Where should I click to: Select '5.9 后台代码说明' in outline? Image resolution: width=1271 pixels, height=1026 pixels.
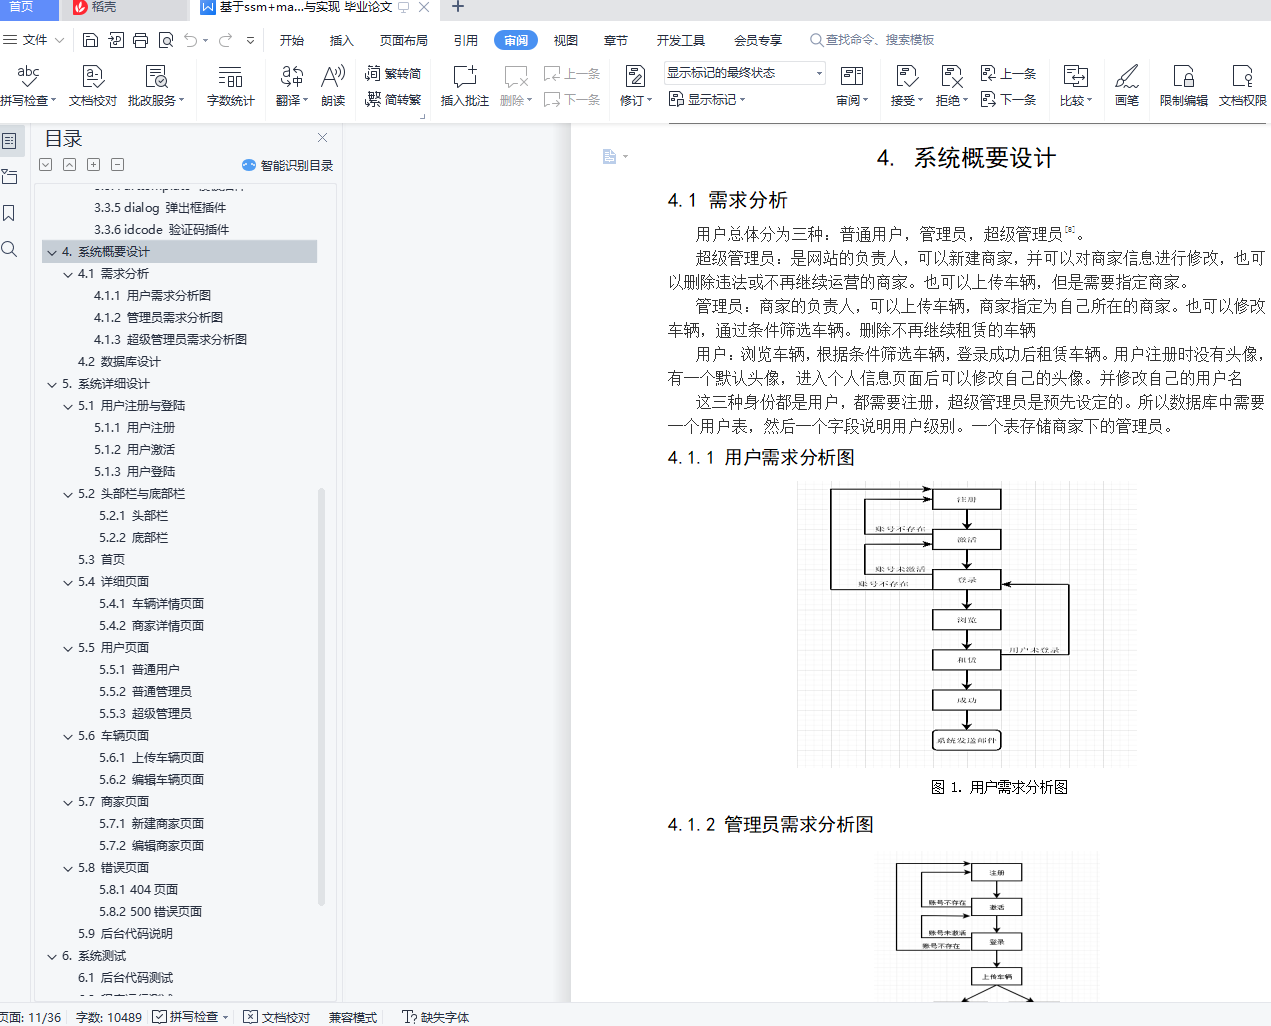pyautogui.click(x=125, y=934)
